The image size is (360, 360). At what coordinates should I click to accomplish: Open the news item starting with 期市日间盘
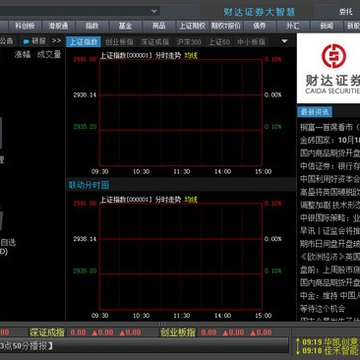330,244
